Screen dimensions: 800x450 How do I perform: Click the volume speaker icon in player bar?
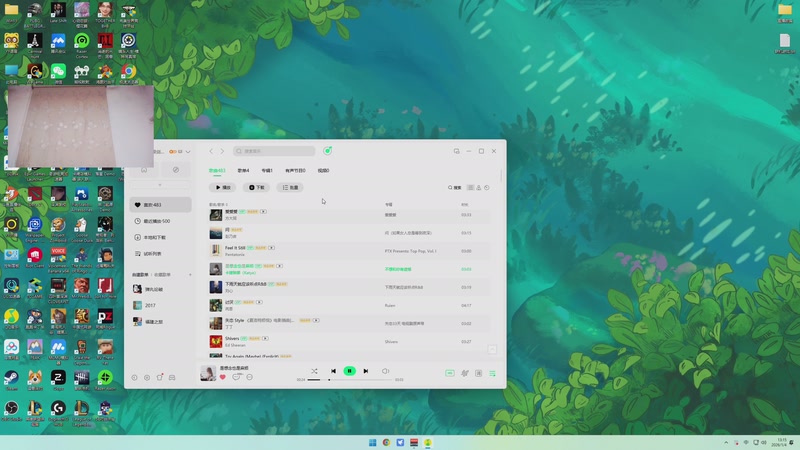[385, 371]
